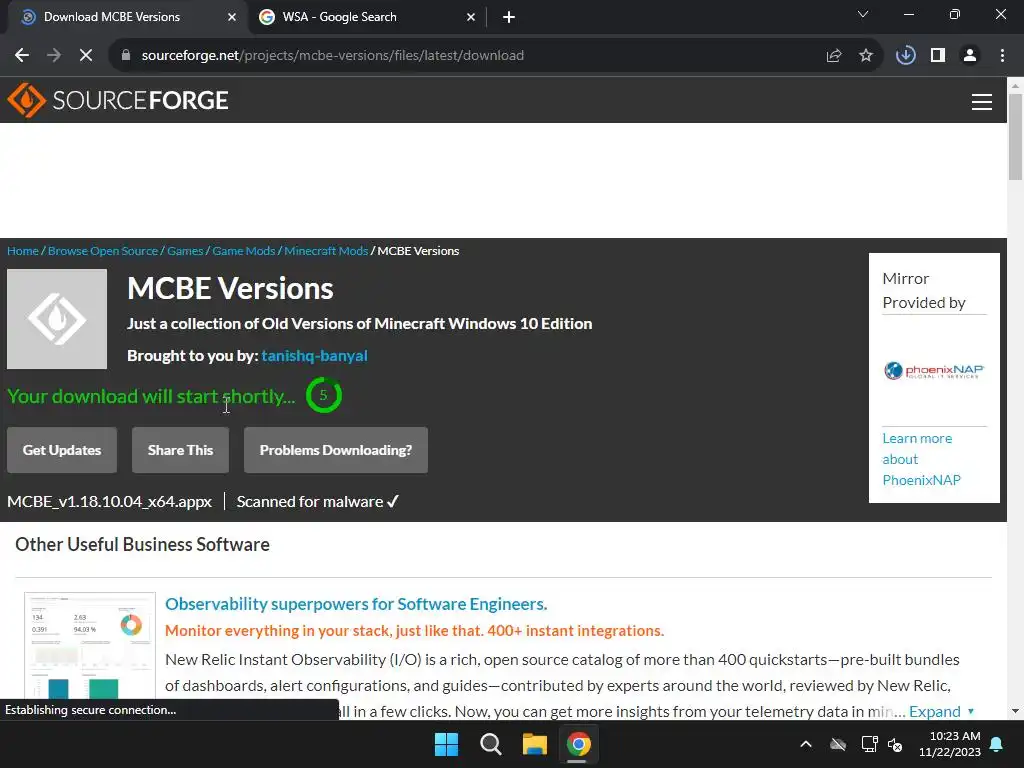Click Chrome icon in taskbar
1024x768 pixels.
(579, 744)
